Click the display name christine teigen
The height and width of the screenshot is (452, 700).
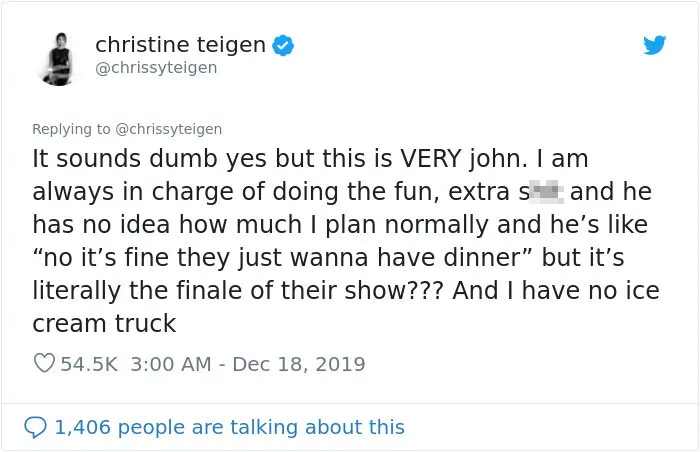click(180, 45)
